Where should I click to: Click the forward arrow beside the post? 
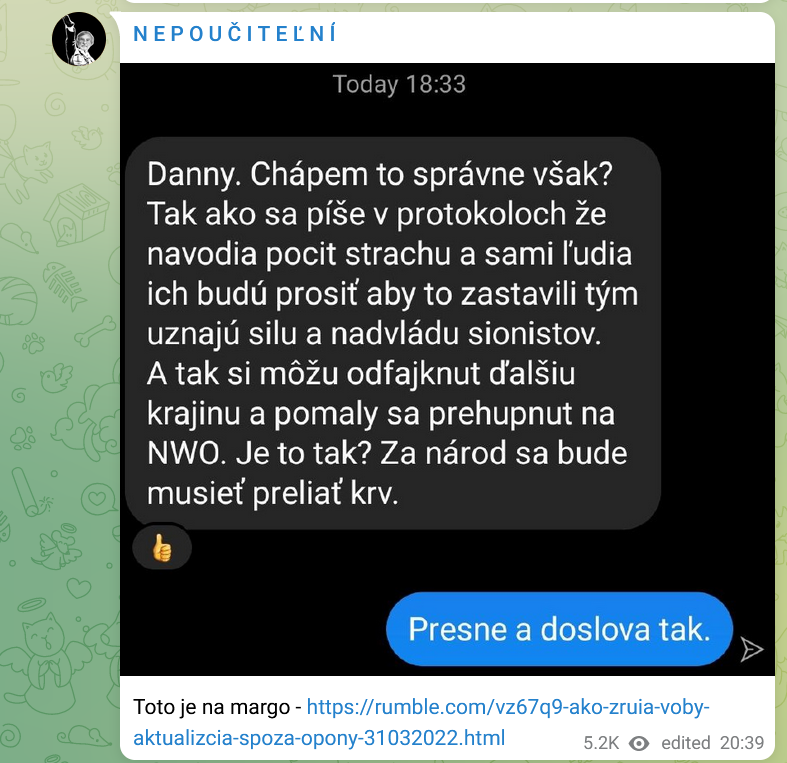tap(752, 649)
